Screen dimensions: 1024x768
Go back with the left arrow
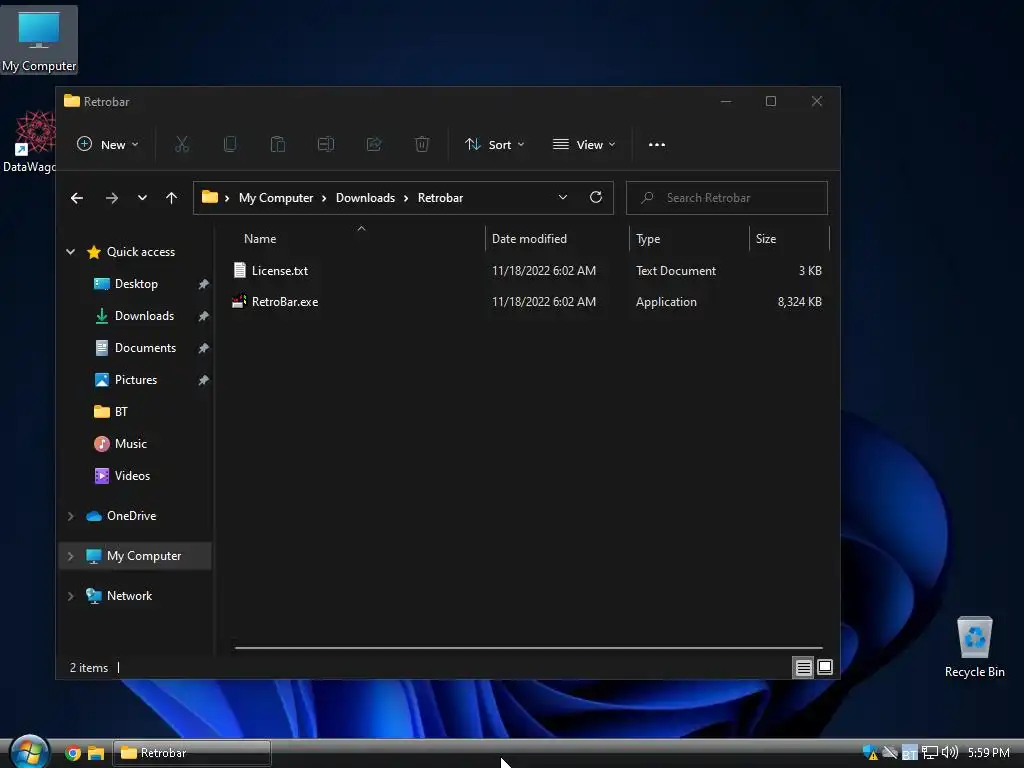[x=77, y=198]
